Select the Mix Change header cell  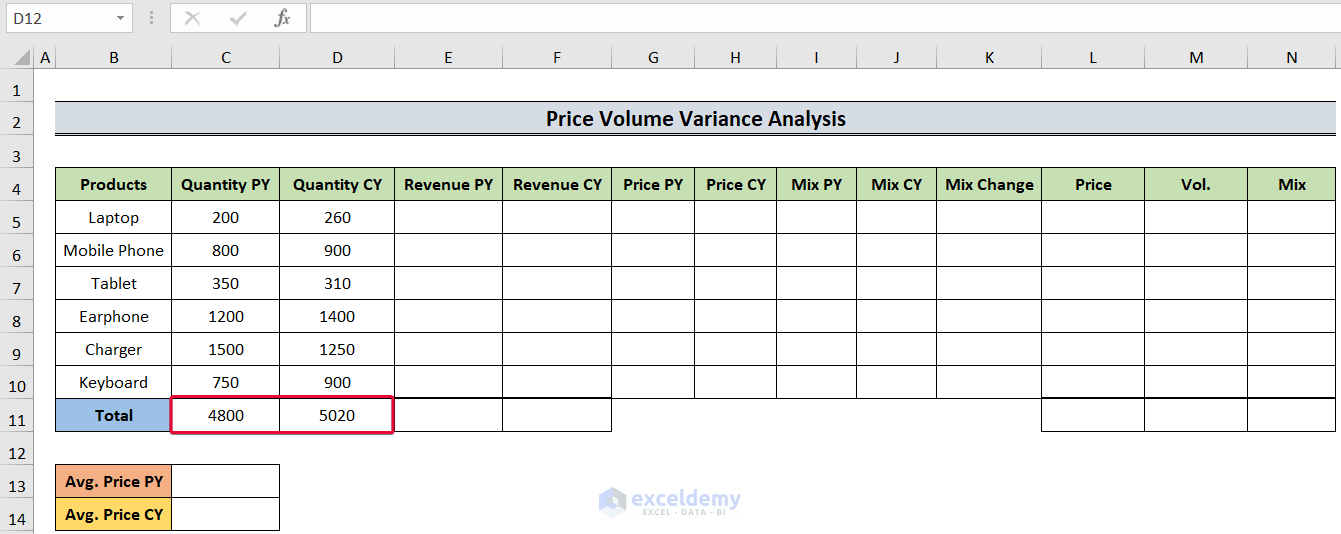point(989,184)
